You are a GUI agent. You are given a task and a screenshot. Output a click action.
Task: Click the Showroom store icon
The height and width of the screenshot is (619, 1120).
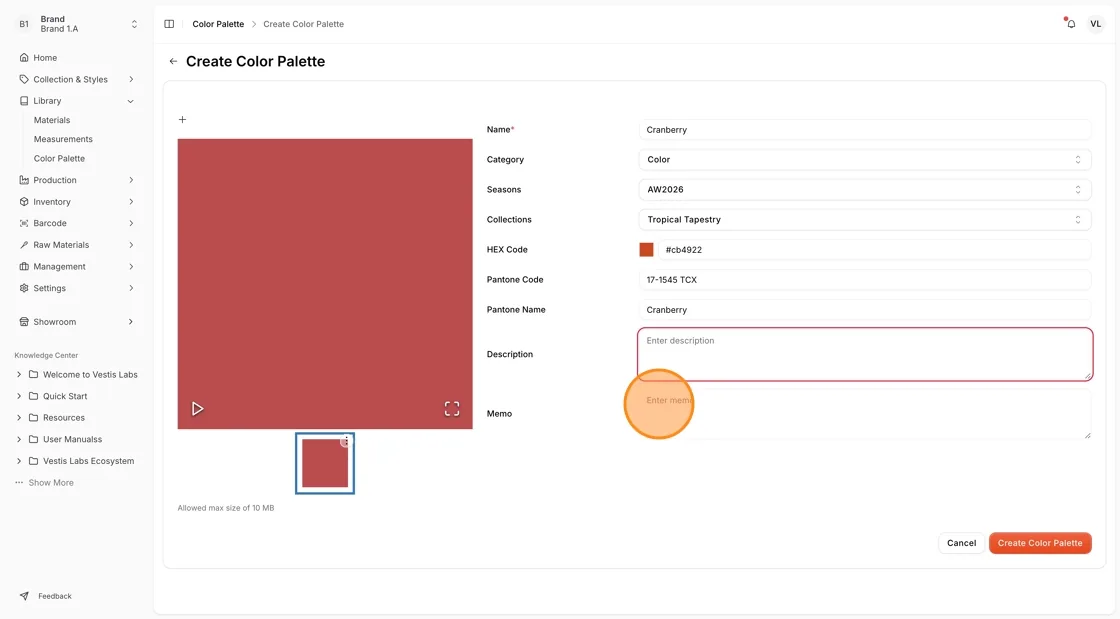[x=24, y=321]
